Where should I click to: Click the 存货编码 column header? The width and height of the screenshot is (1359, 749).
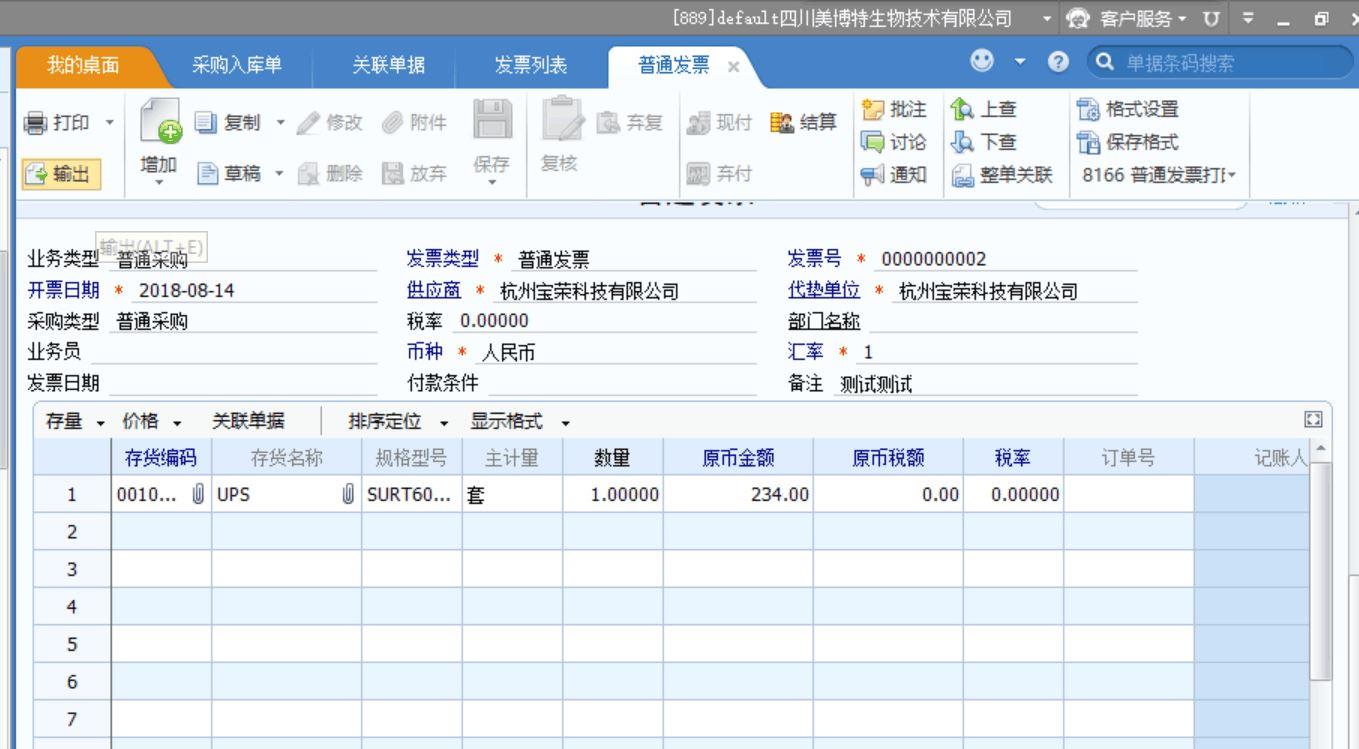pyautogui.click(x=161, y=458)
